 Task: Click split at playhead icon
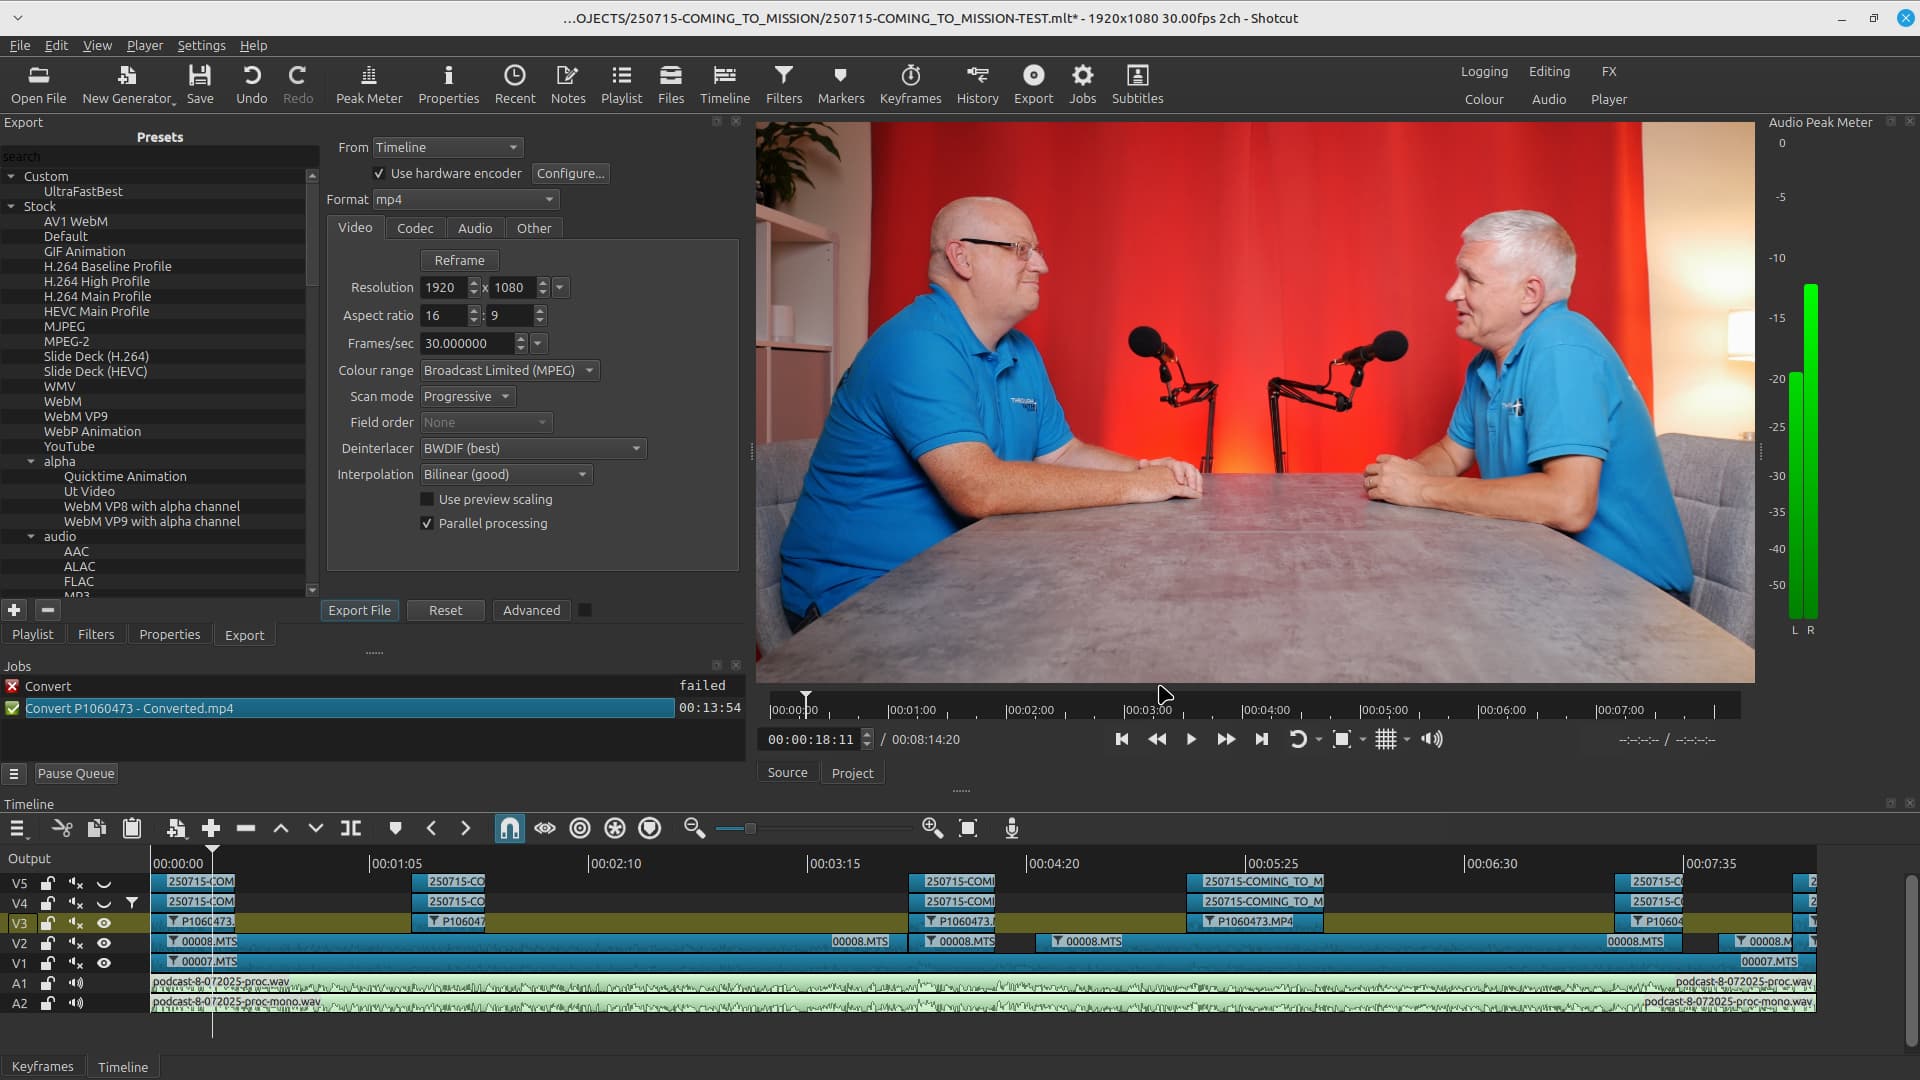351,828
